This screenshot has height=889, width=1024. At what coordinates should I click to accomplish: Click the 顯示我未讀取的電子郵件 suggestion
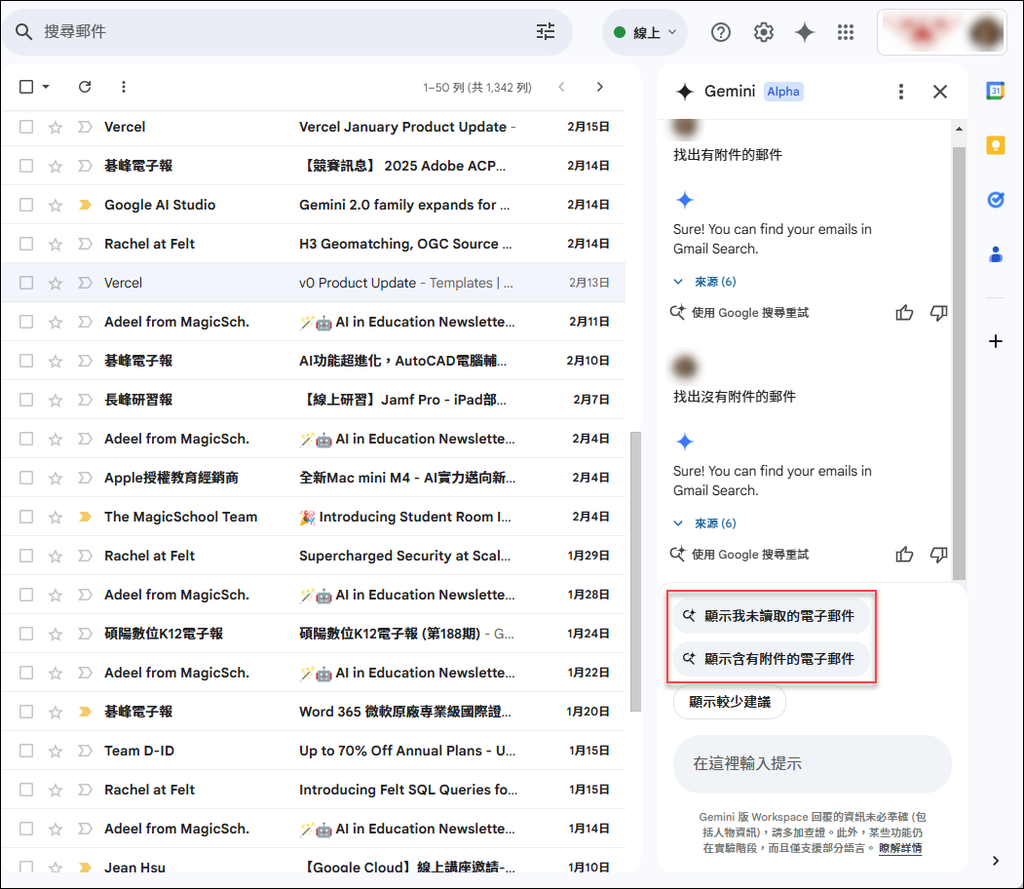771,616
